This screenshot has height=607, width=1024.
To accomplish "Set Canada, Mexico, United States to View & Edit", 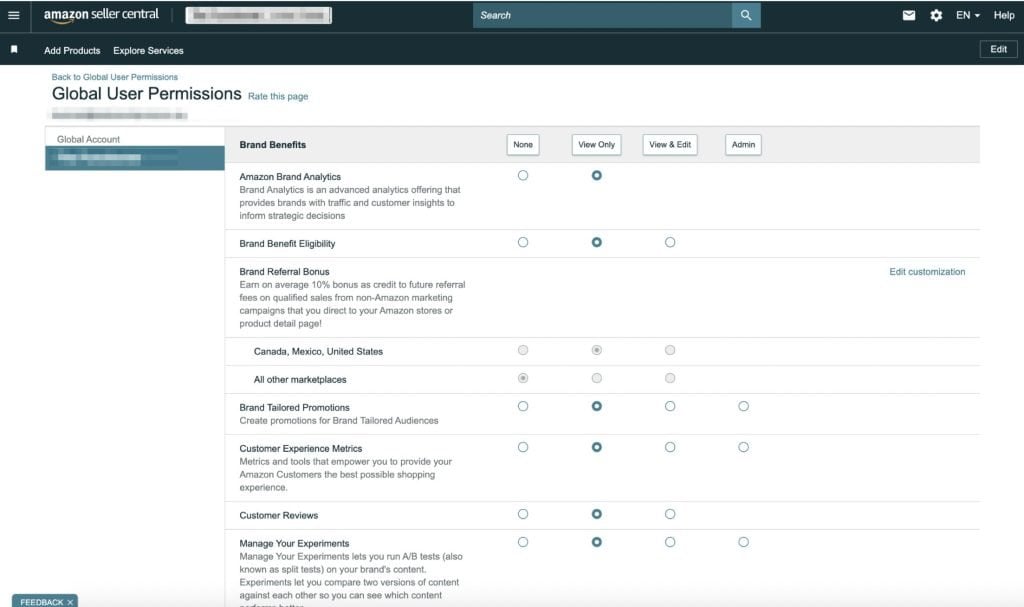I will click(x=669, y=350).
